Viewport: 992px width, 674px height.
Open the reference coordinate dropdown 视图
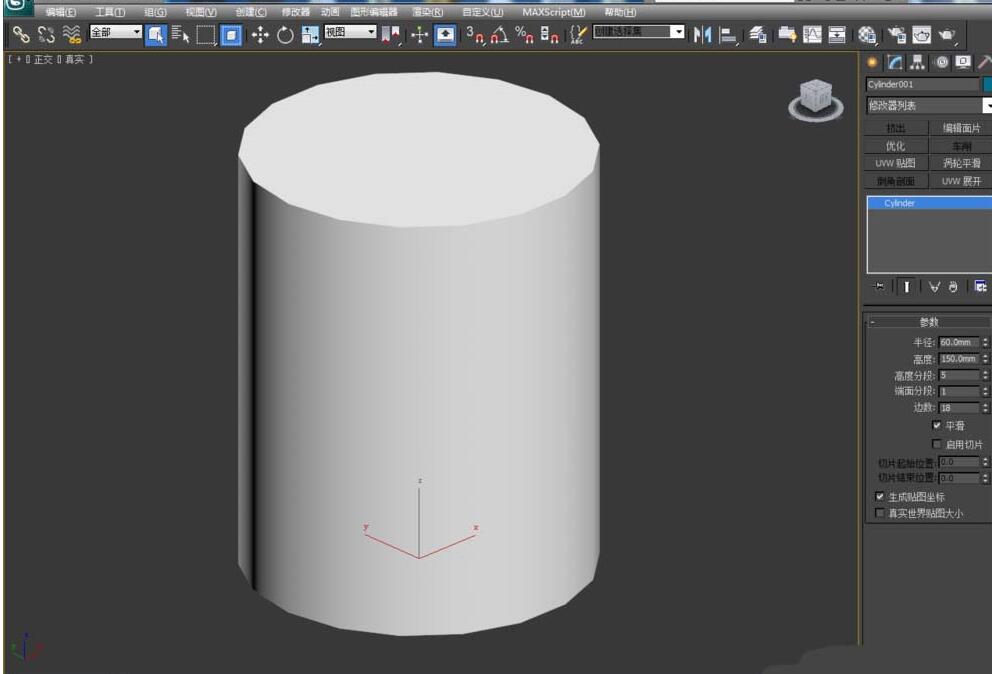tap(350, 32)
